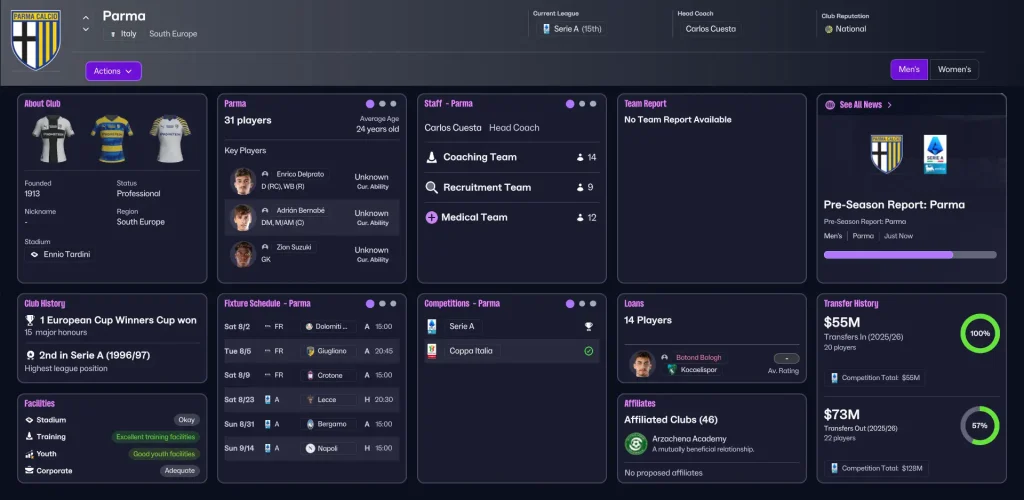Image resolution: width=1024 pixels, height=500 pixels.
Task: Click the purple news progress bar
Action: coord(910,255)
